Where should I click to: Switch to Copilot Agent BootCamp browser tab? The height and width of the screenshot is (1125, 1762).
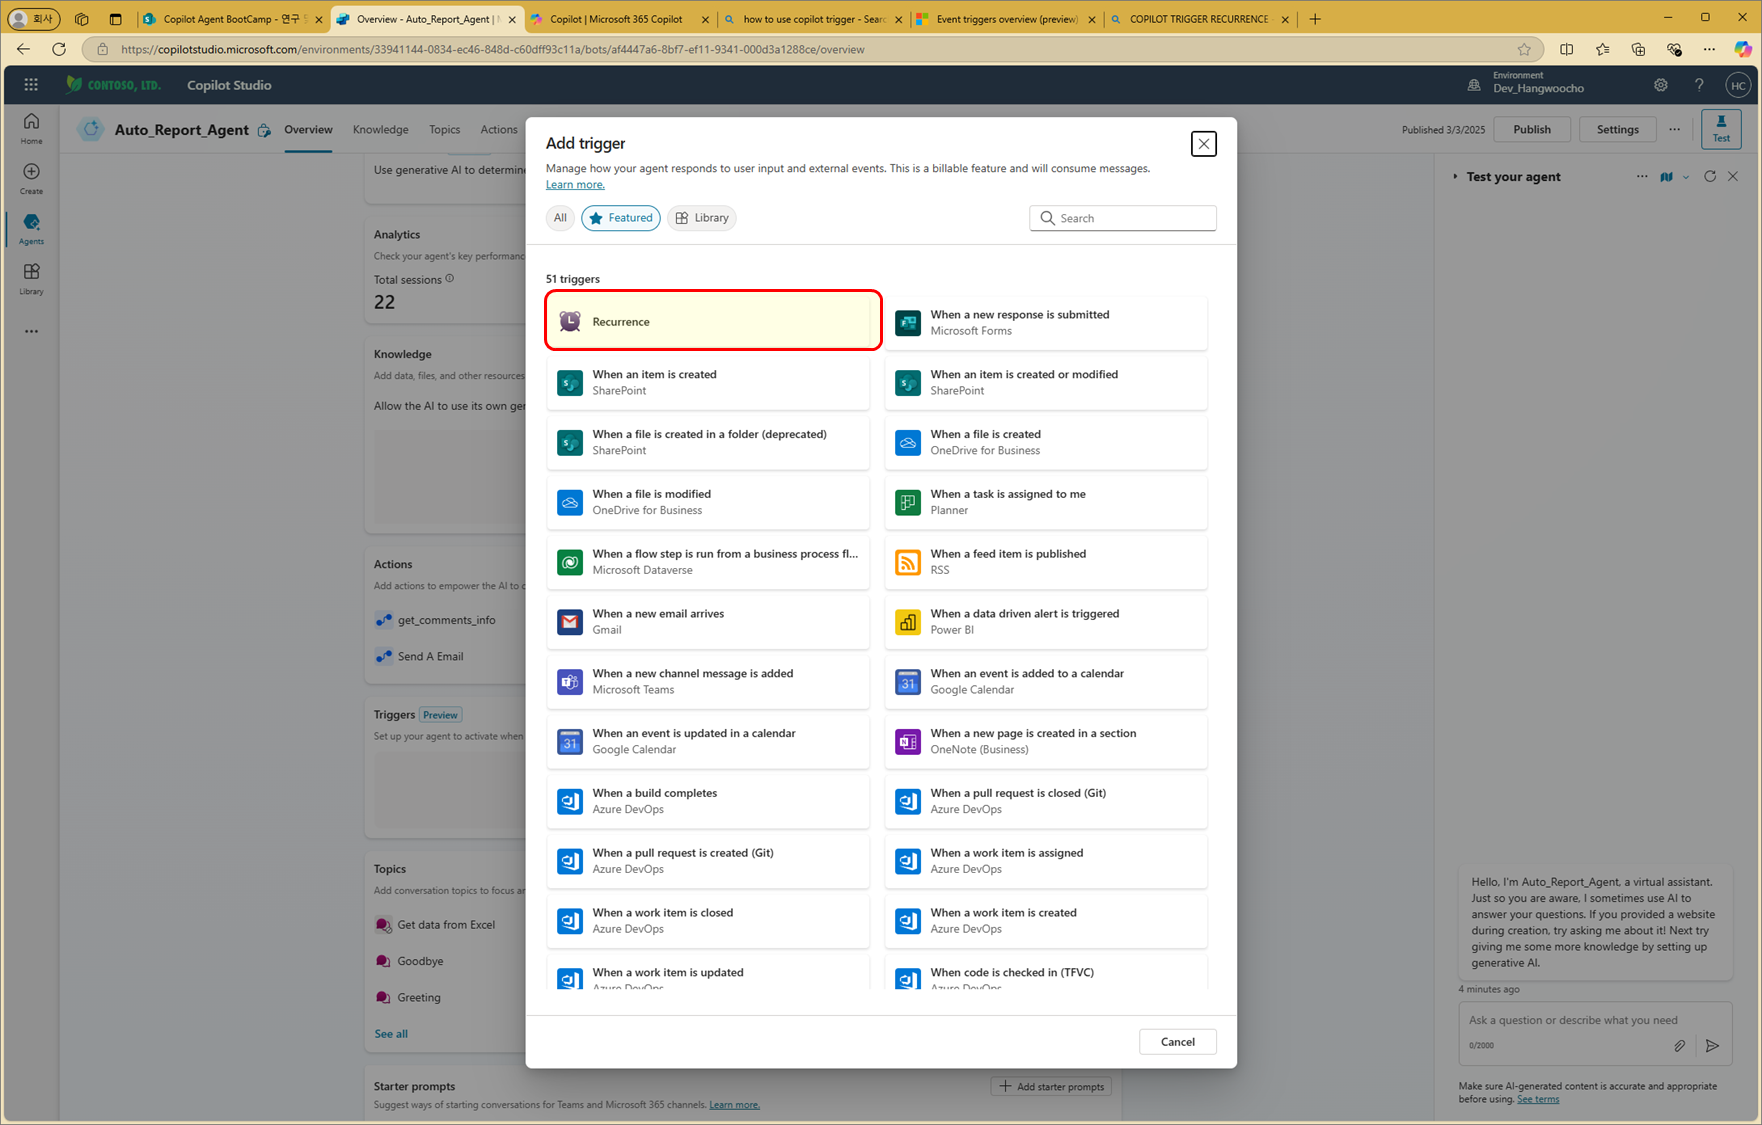click(232, 19)
